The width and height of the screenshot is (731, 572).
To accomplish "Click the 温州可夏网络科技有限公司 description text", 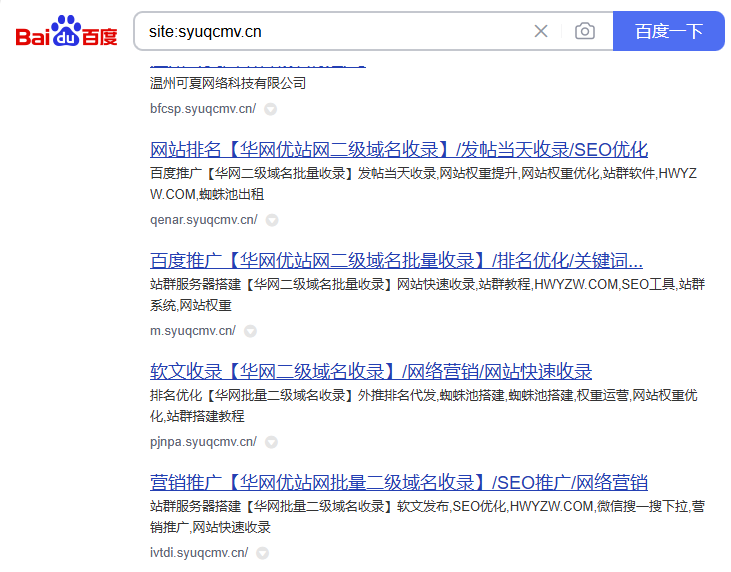I will pos(228,83).
